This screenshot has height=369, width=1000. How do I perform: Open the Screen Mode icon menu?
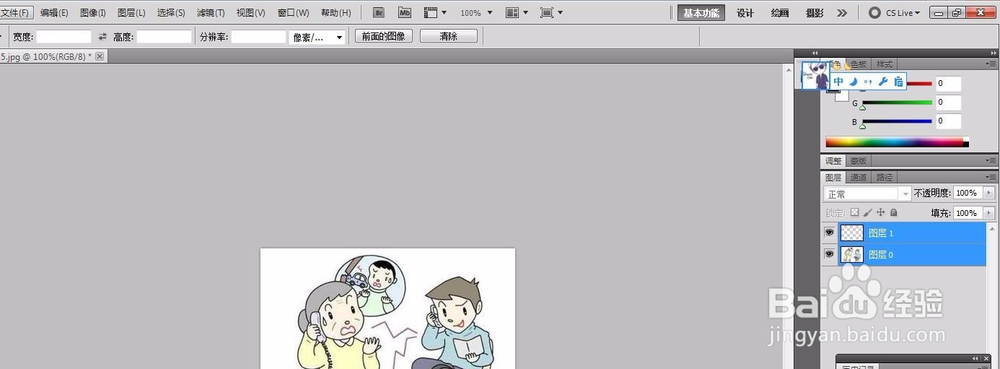(x=551, y=13)
